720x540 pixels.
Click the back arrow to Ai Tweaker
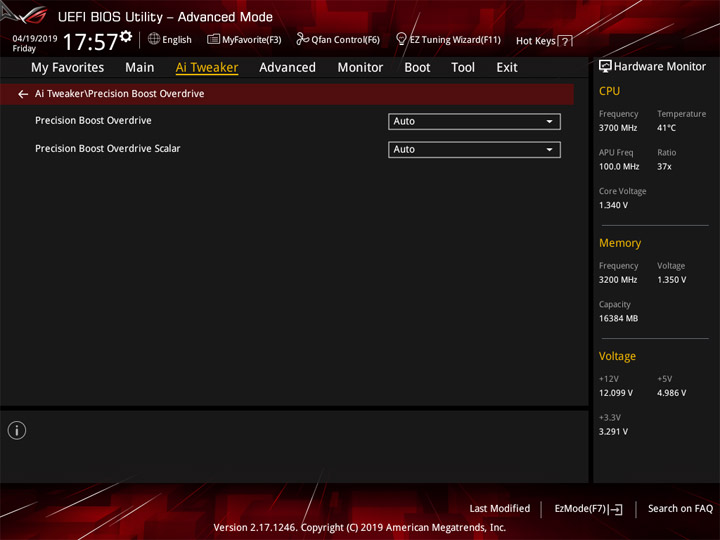[23, 94]
